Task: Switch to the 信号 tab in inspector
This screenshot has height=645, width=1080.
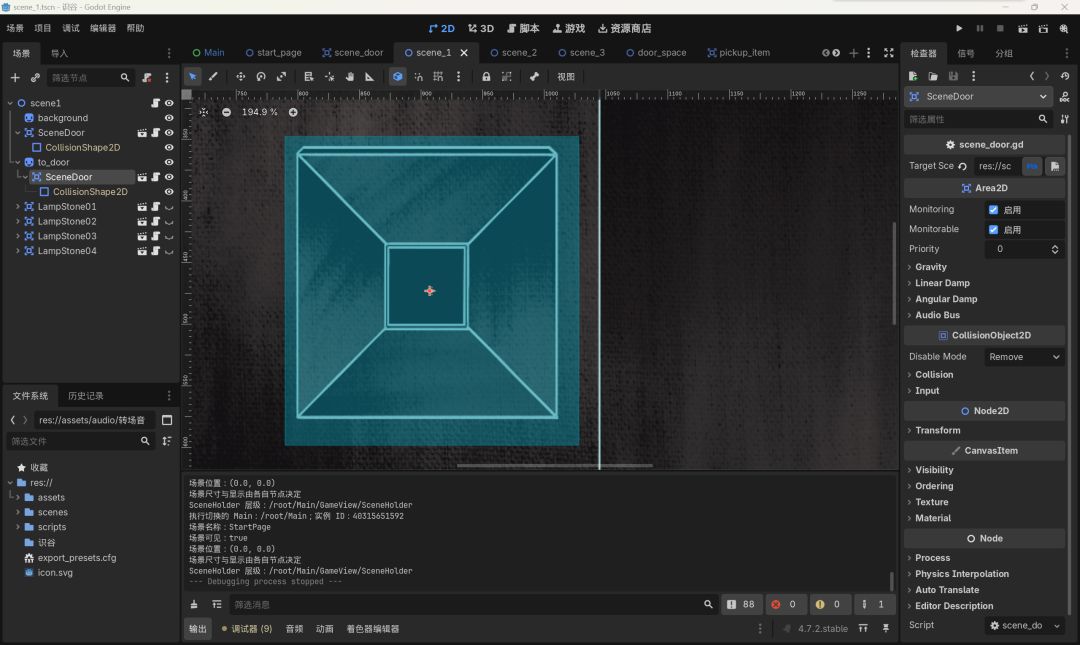Action: [966, 53]
